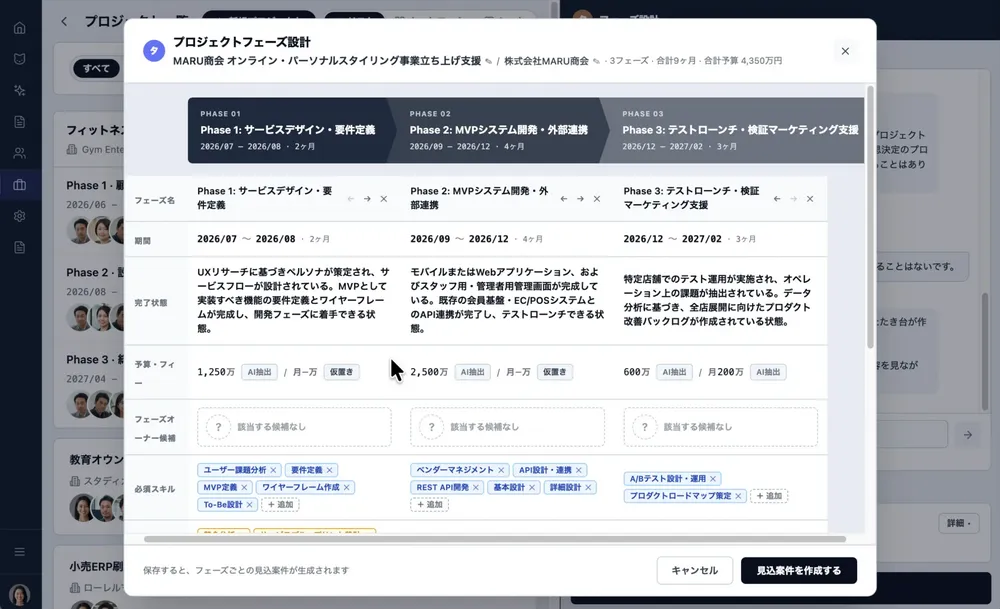The image size is (1000, 609).
Task: Remove the ベンダーマネジメント skill tag
Action: pyautogui.click(x=501, y=470)
